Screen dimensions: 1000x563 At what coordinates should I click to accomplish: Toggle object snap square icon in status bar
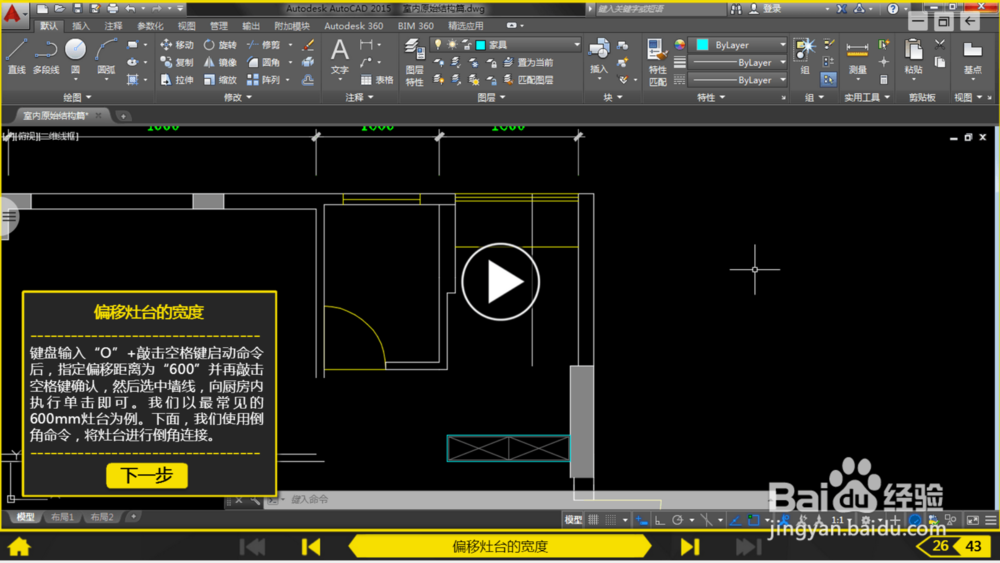[753, 520]
